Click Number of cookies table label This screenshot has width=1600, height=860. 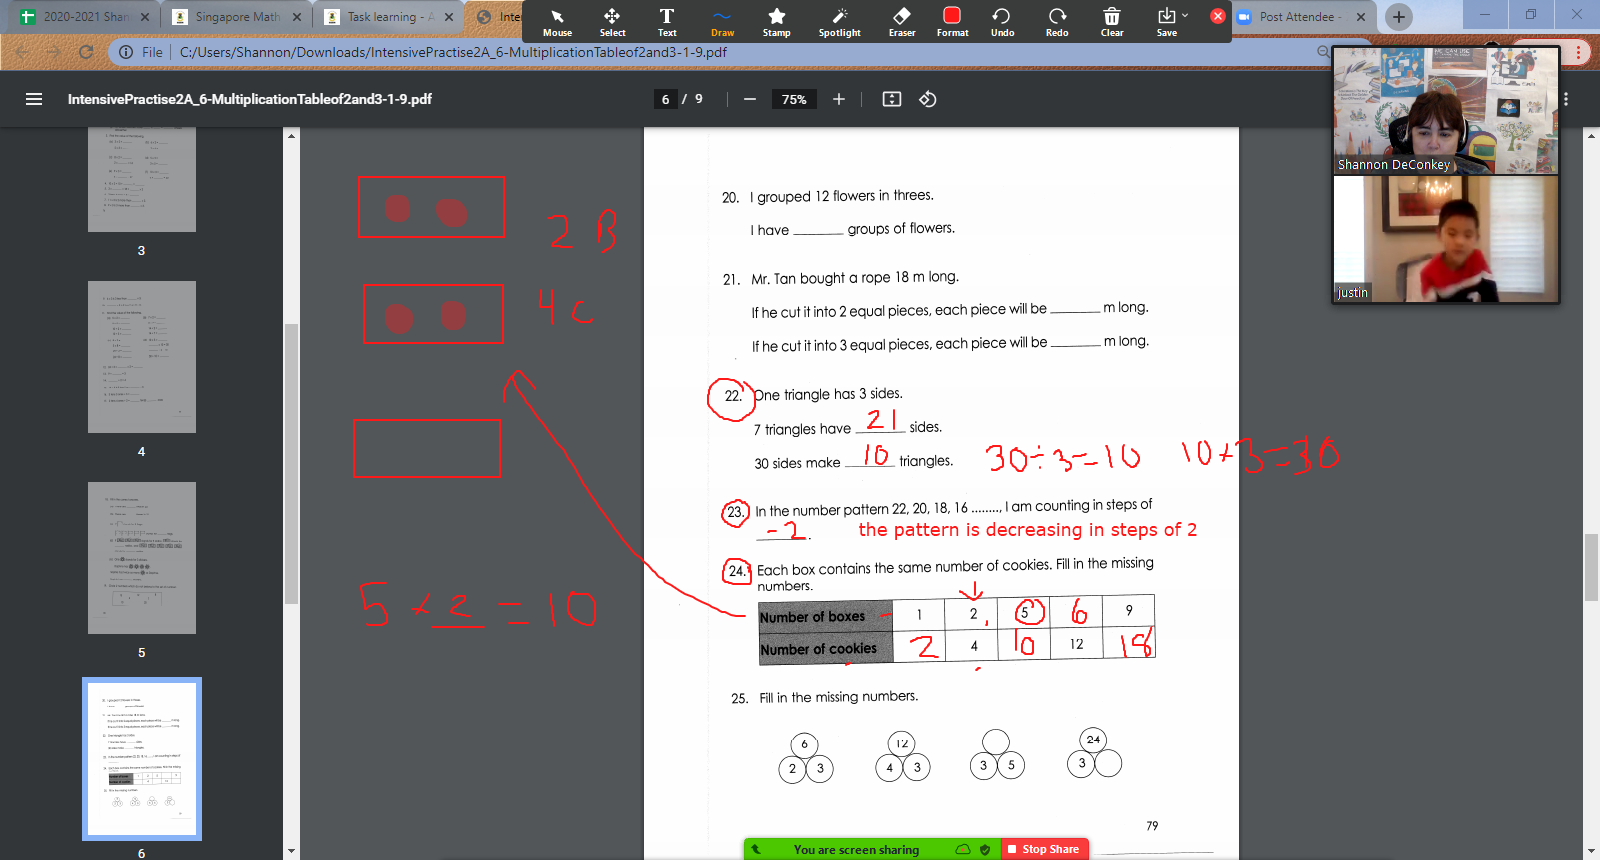tap(818, 649)
